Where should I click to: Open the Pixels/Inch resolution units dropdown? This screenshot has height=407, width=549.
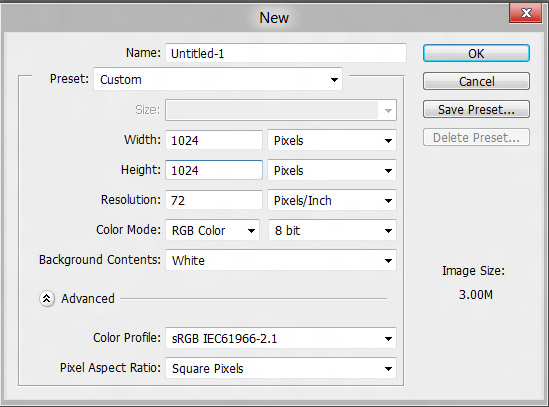click(332, 201)
